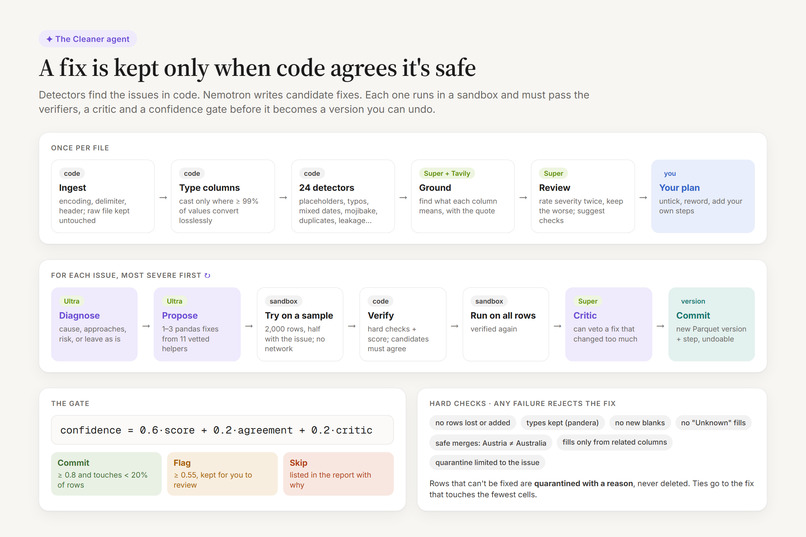The image size is (806, 537).
Task: Click 'can veto a fix' Critic description
Action: 605,334
